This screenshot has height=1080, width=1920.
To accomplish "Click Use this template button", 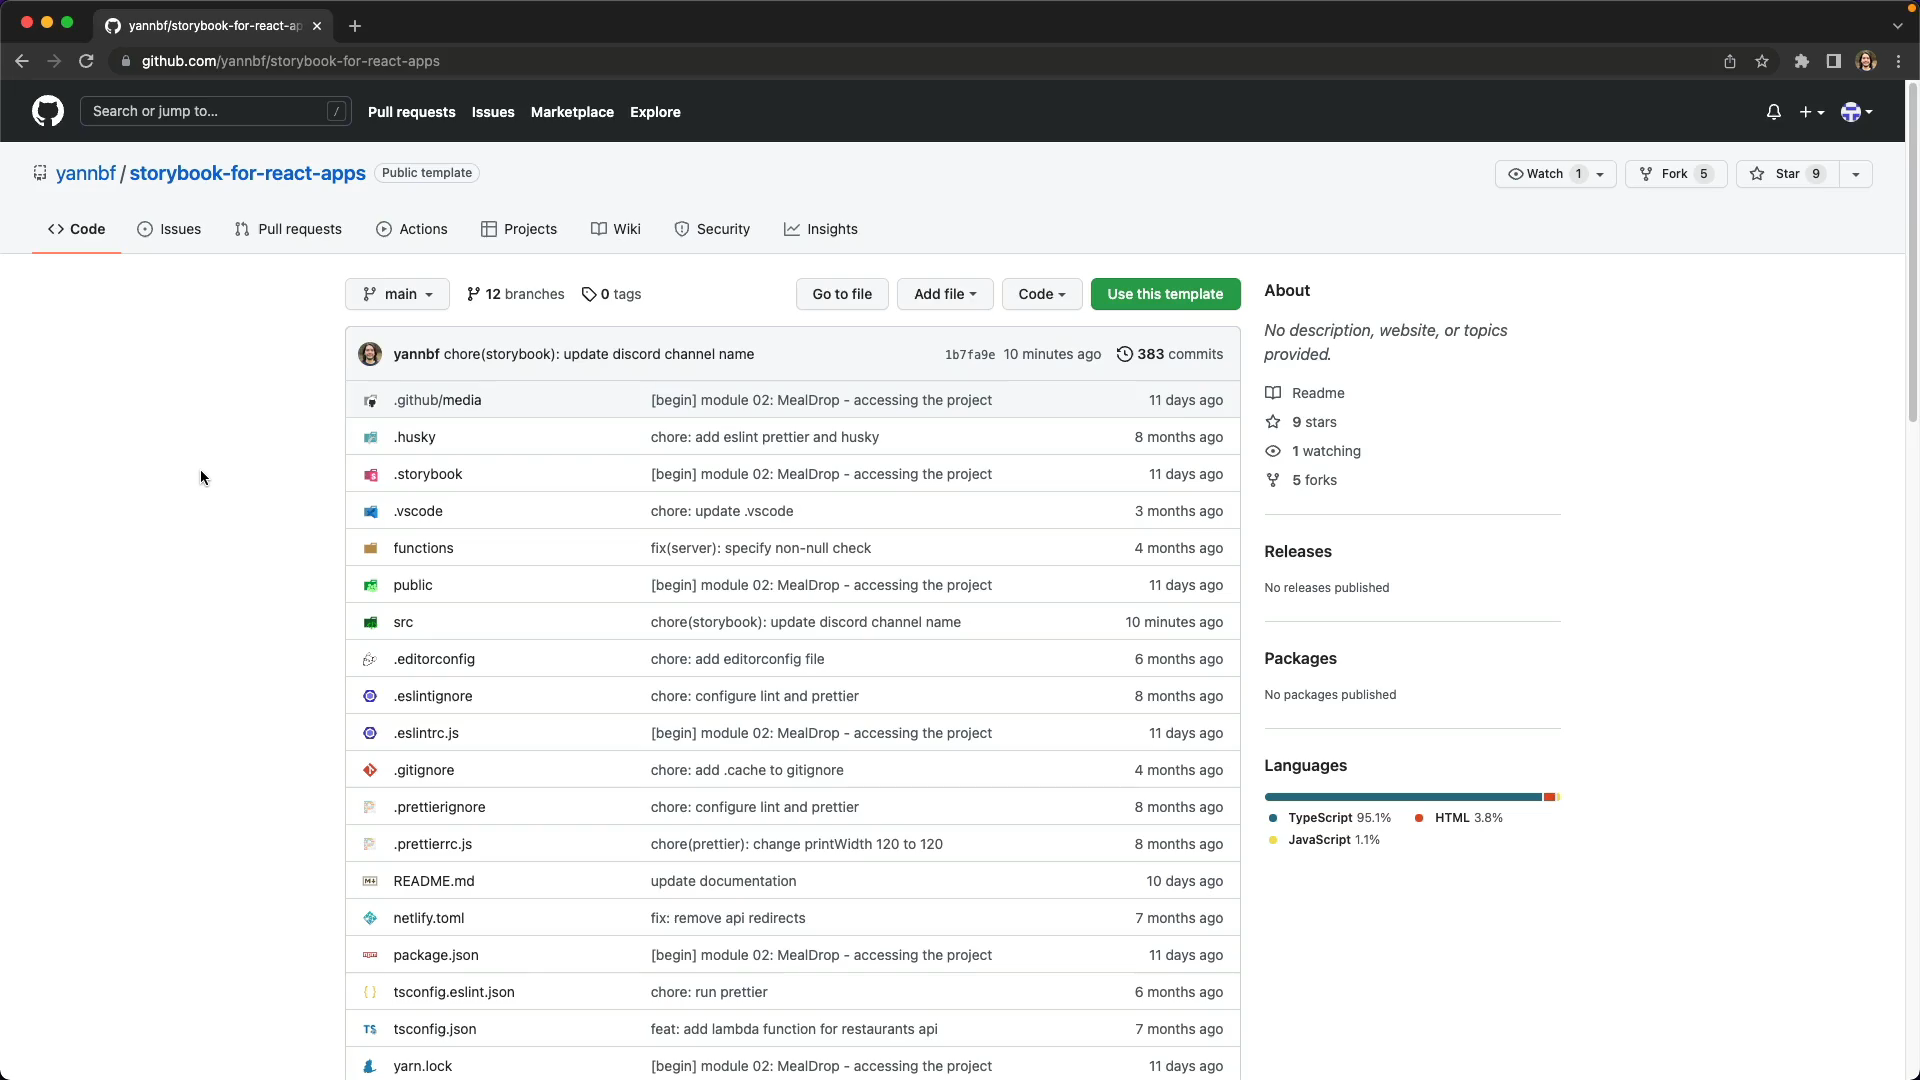I will [1165, 294].
